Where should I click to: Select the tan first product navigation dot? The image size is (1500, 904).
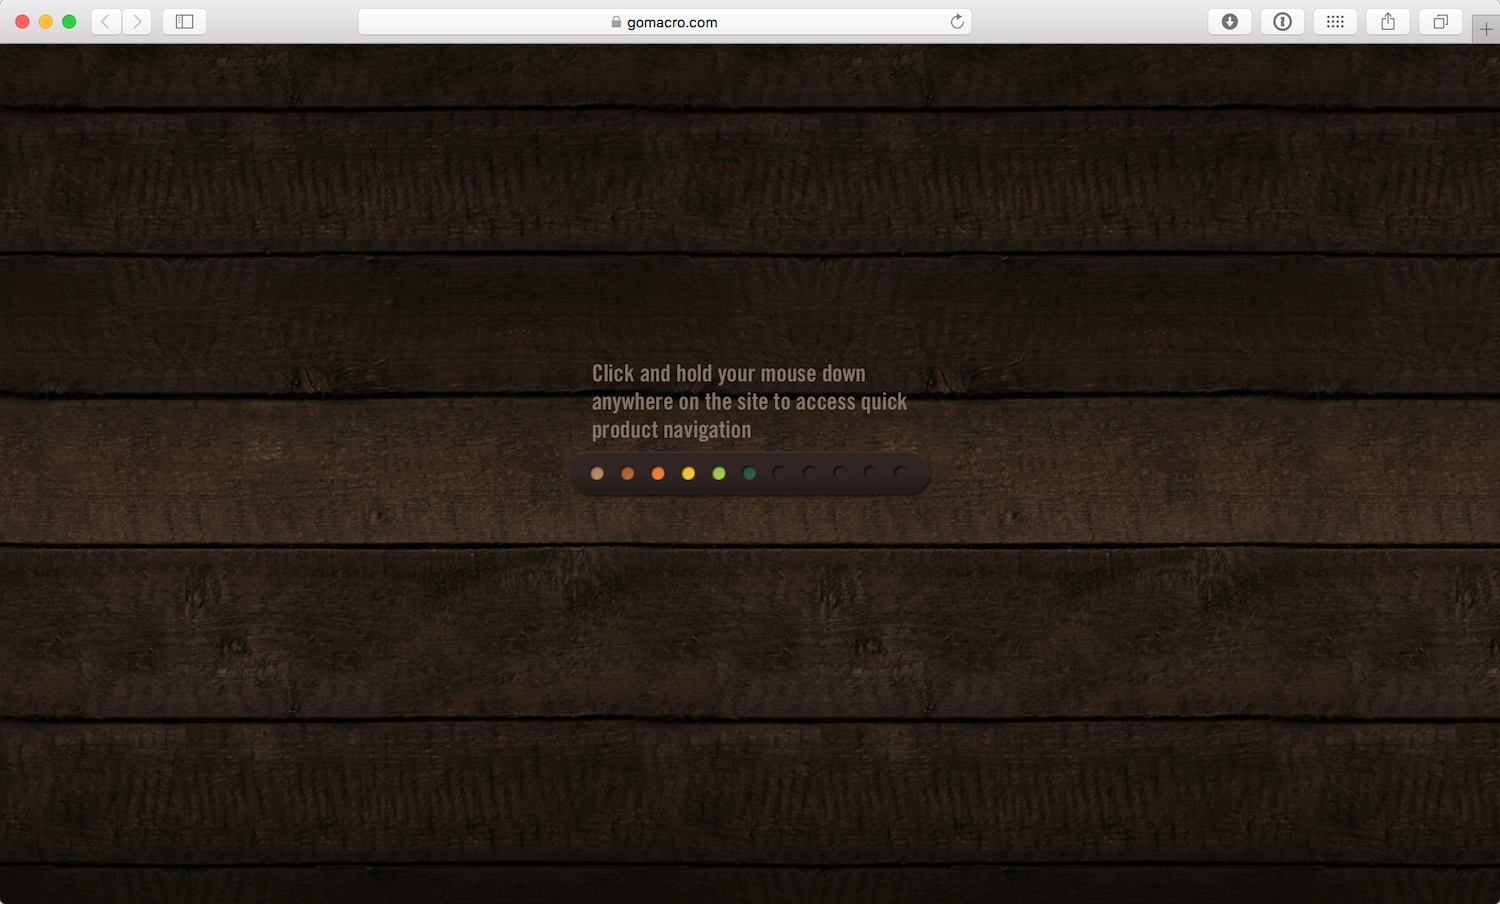click(597, 473)
